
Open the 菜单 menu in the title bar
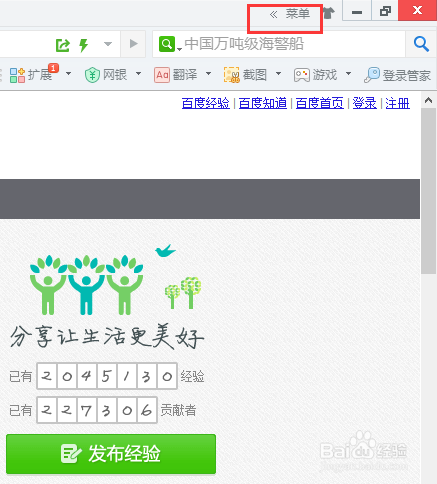(298, 14)
